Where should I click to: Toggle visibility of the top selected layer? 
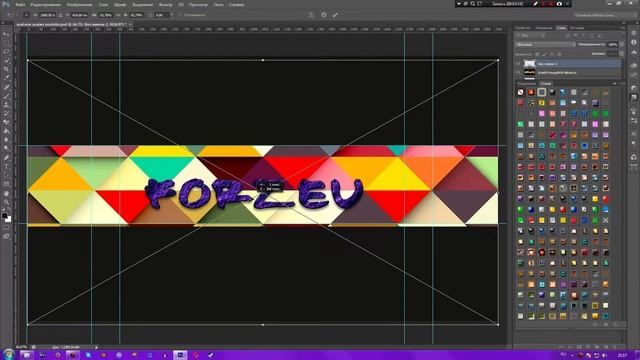click(x=518, y=64)
